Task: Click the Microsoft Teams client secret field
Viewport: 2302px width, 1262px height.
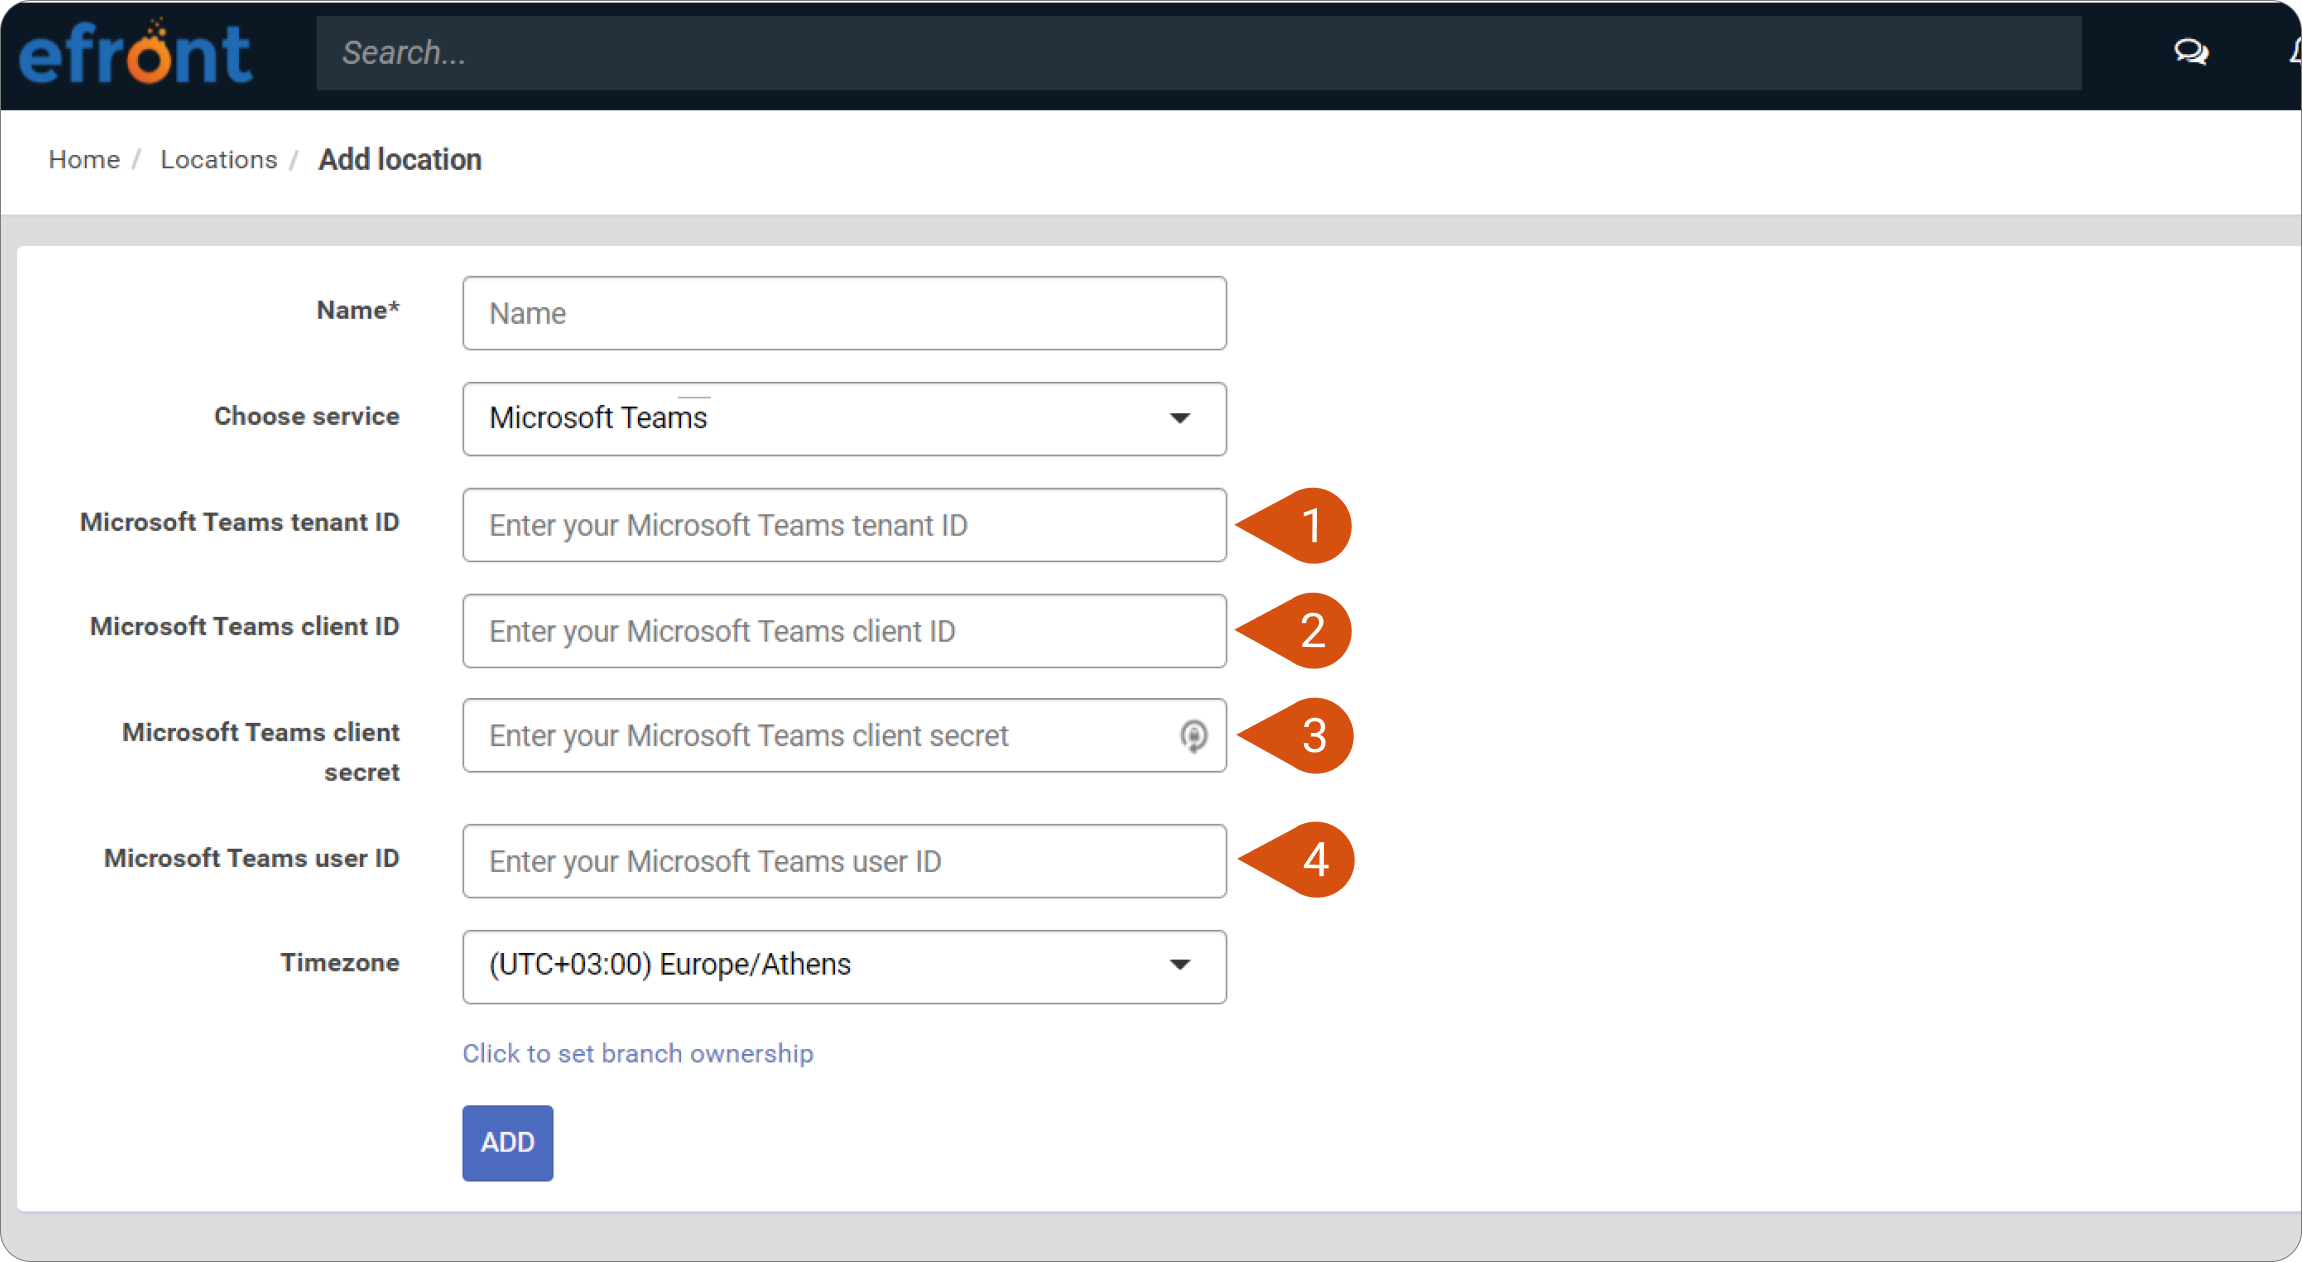Action: [844, 736]
